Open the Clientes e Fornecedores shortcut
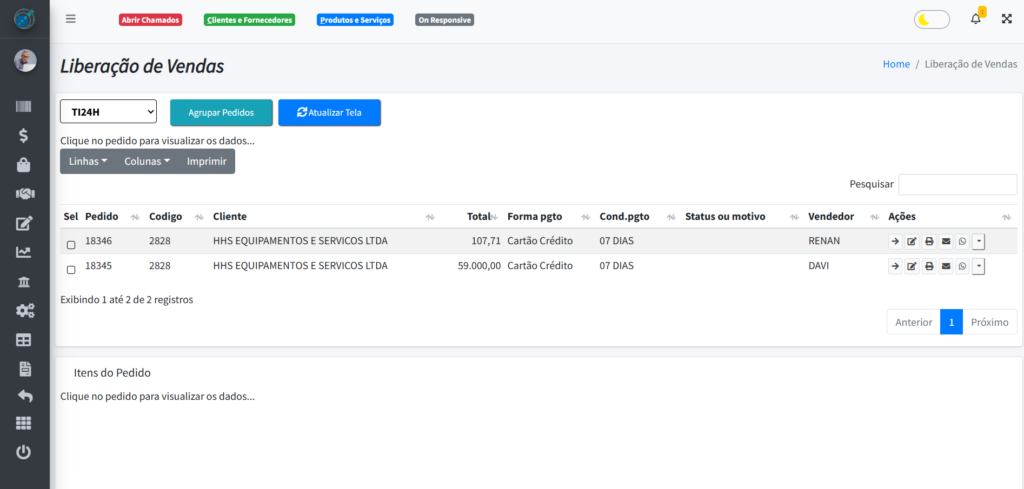 [x=249, y=20]
